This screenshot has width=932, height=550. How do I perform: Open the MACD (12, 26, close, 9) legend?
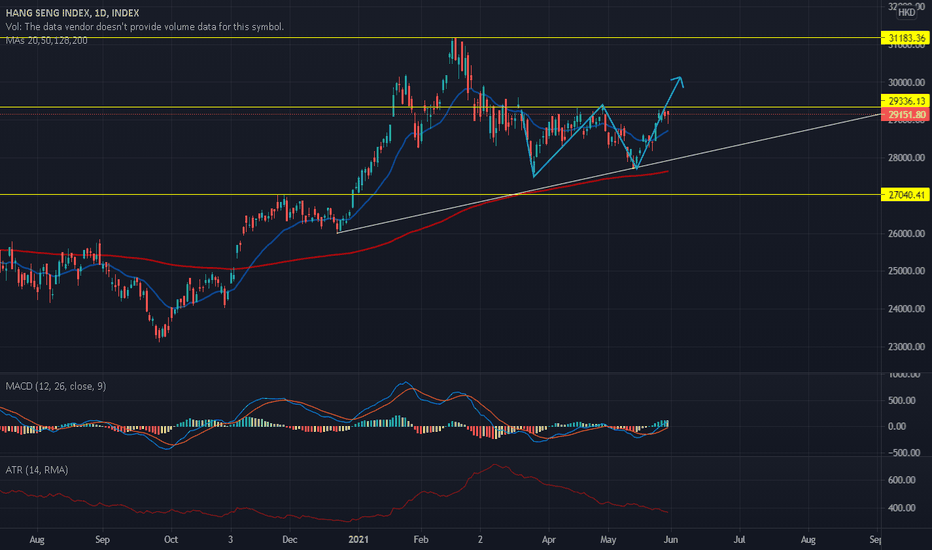pos(56,386)
